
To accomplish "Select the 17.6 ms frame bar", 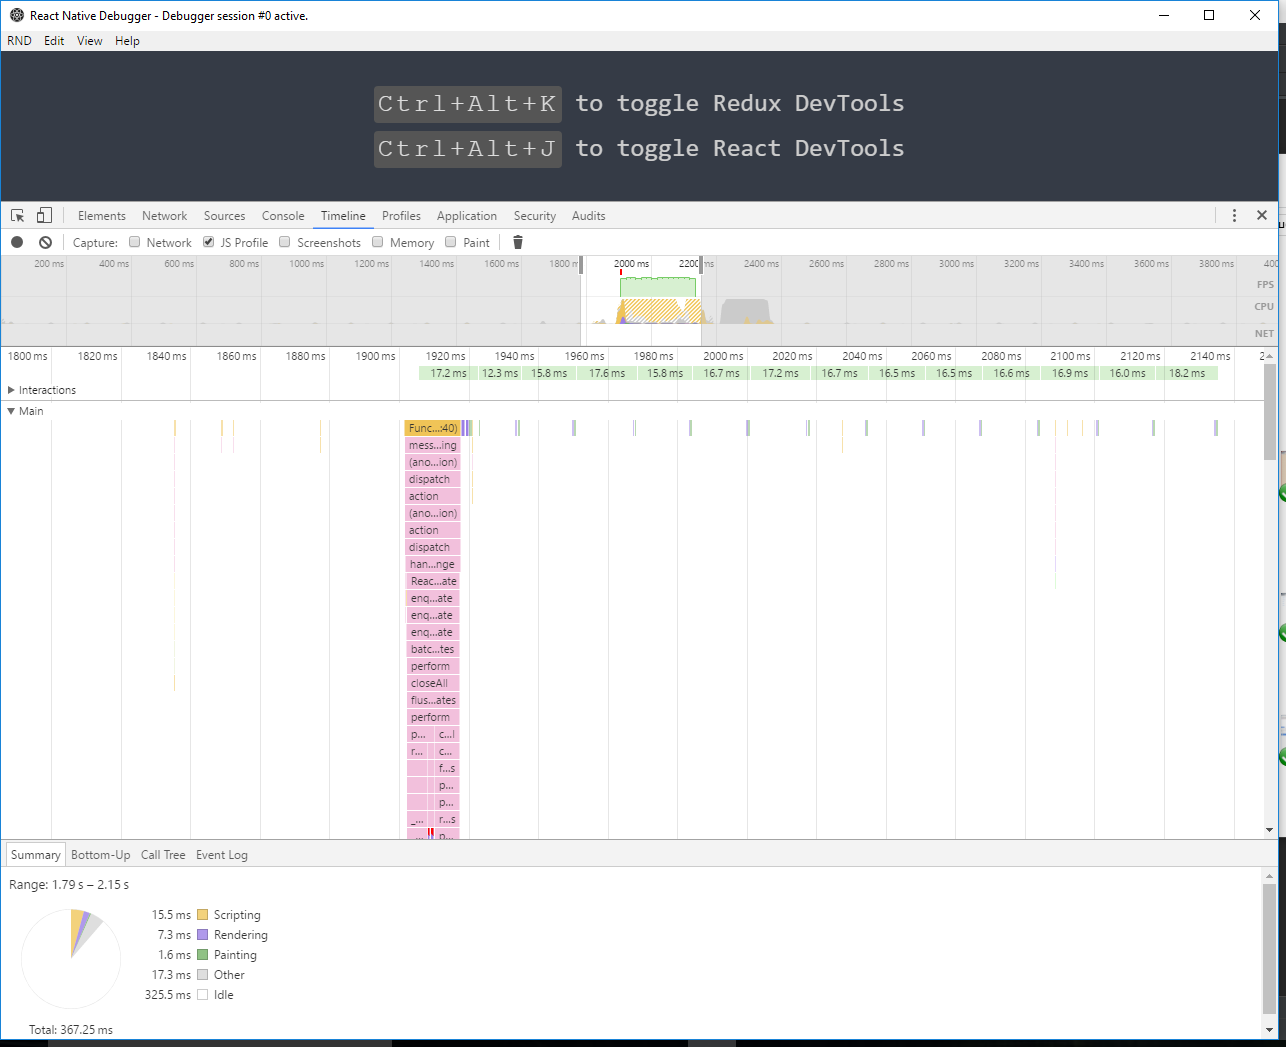I will click(607, 373).
